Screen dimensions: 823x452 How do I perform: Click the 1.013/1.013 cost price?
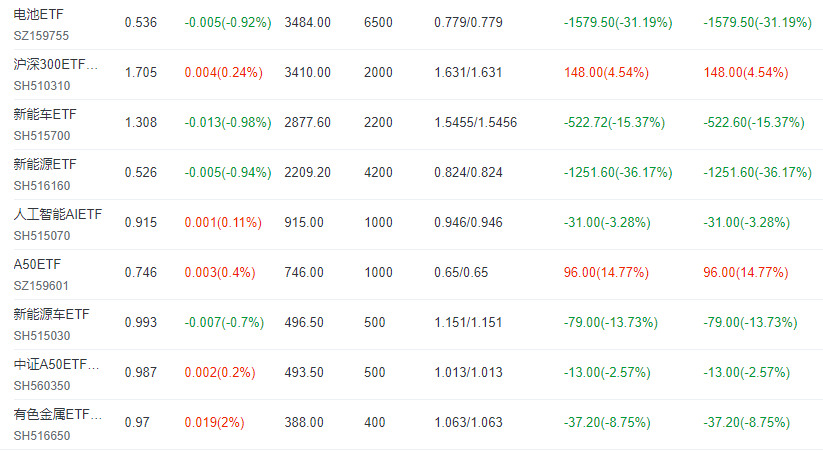(468, 372)
